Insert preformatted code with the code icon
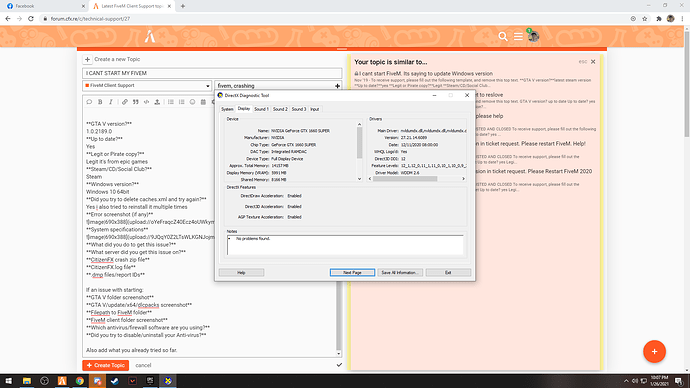This screenshot has height=388, width=690. pyautogui.click(x=147, y=102)
